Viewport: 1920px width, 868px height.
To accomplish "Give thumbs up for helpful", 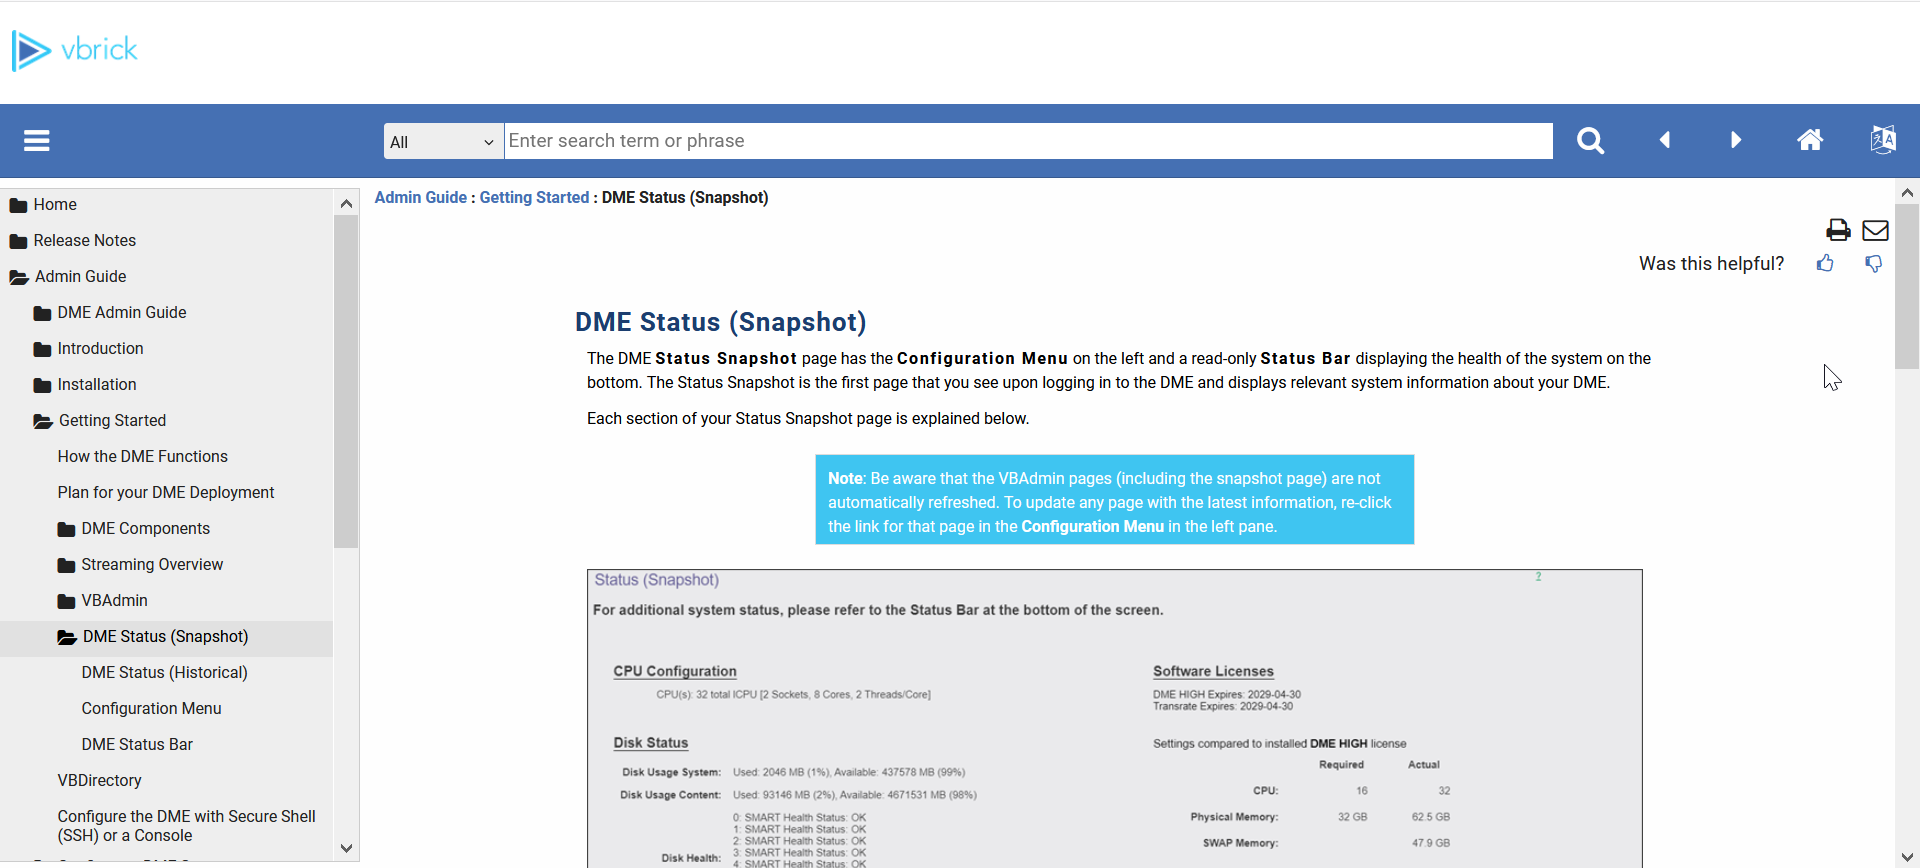I will point(1825,263).
